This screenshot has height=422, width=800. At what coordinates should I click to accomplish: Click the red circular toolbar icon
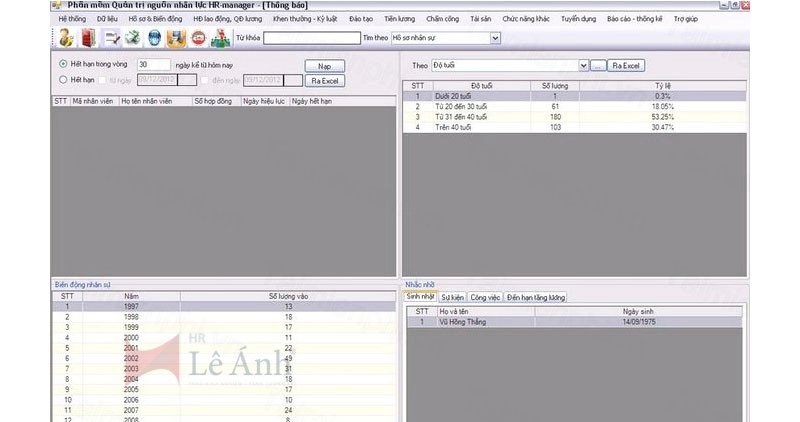click(197, 38)
